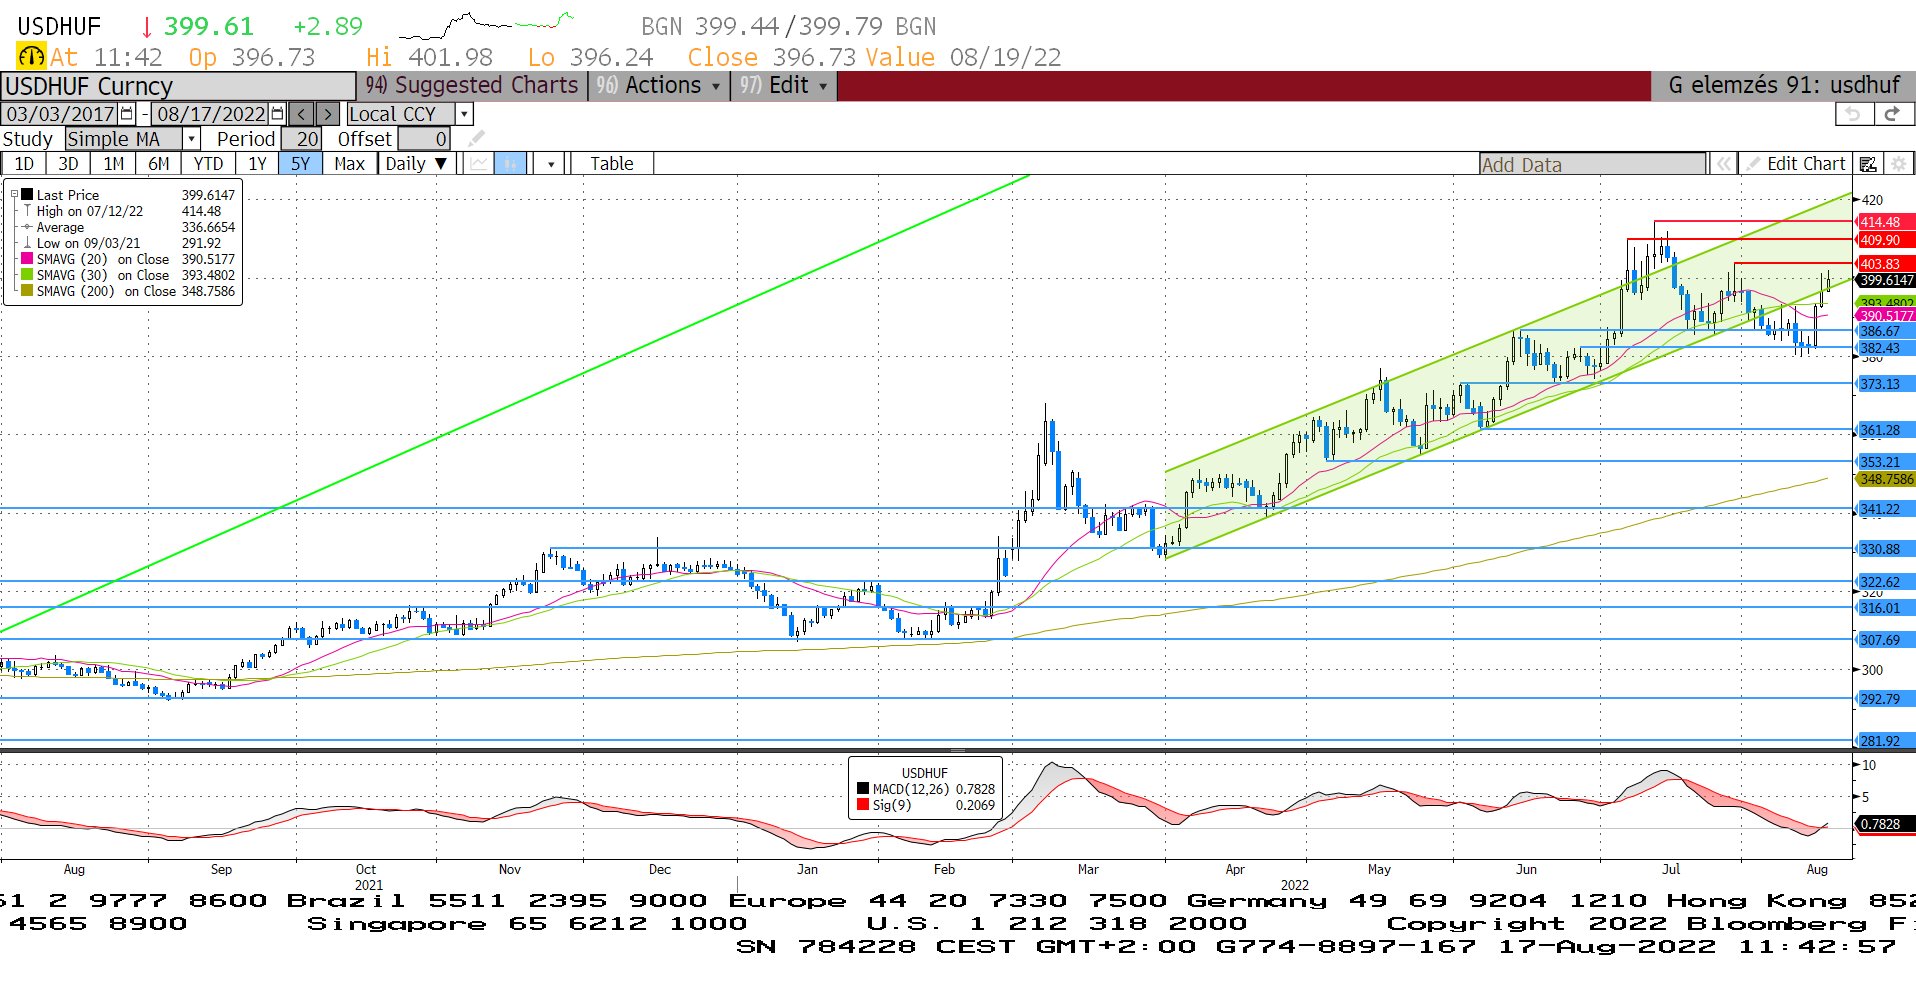Expand the Edit menu

[784, 86]
